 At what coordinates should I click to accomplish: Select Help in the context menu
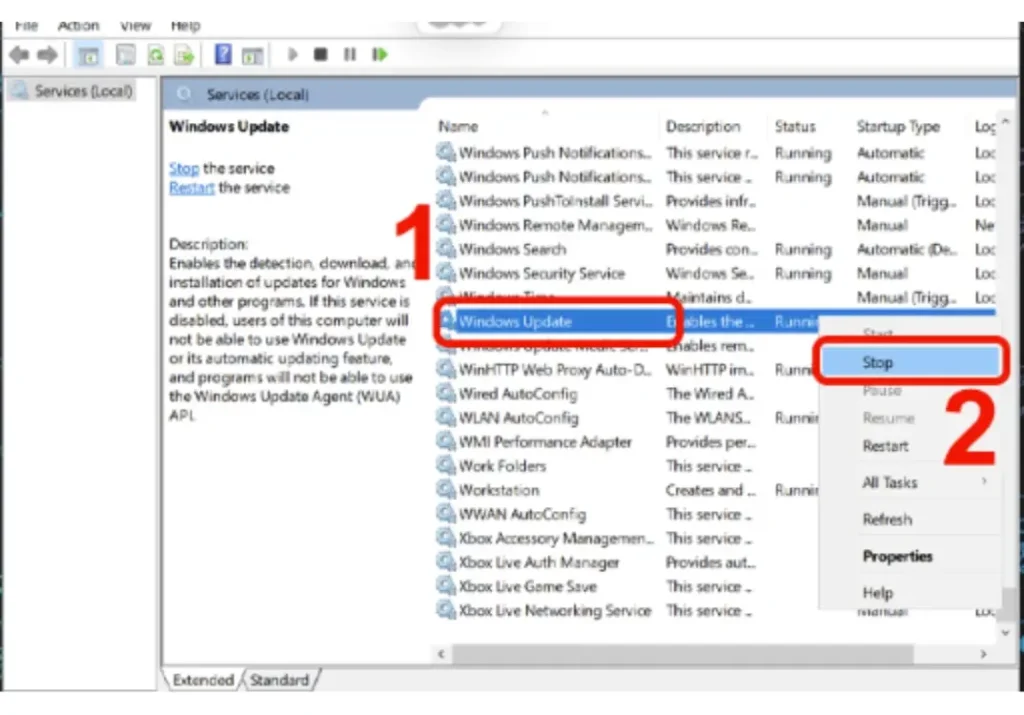[x=877, y=593]
